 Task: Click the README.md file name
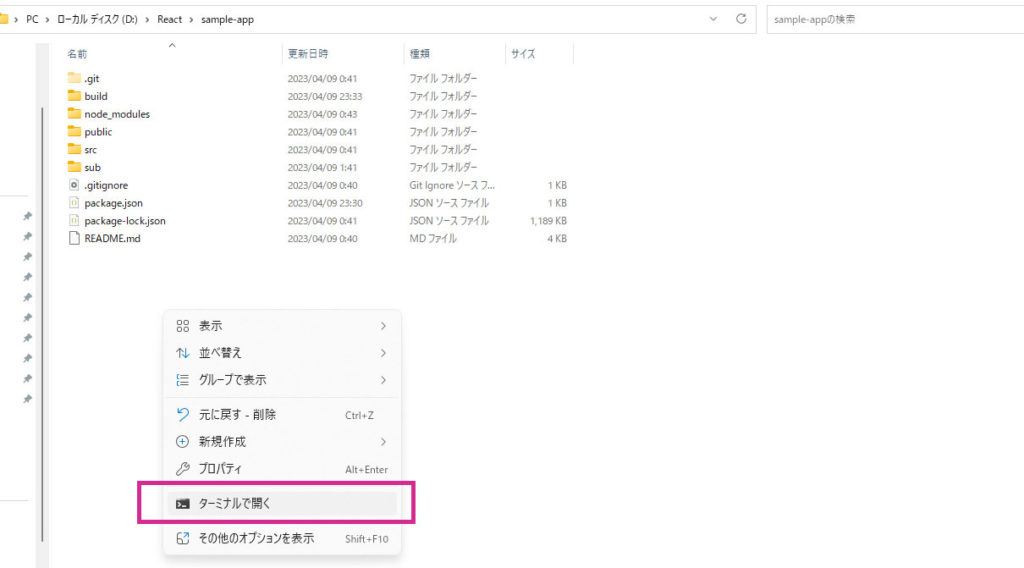click(x=112, y=238)
